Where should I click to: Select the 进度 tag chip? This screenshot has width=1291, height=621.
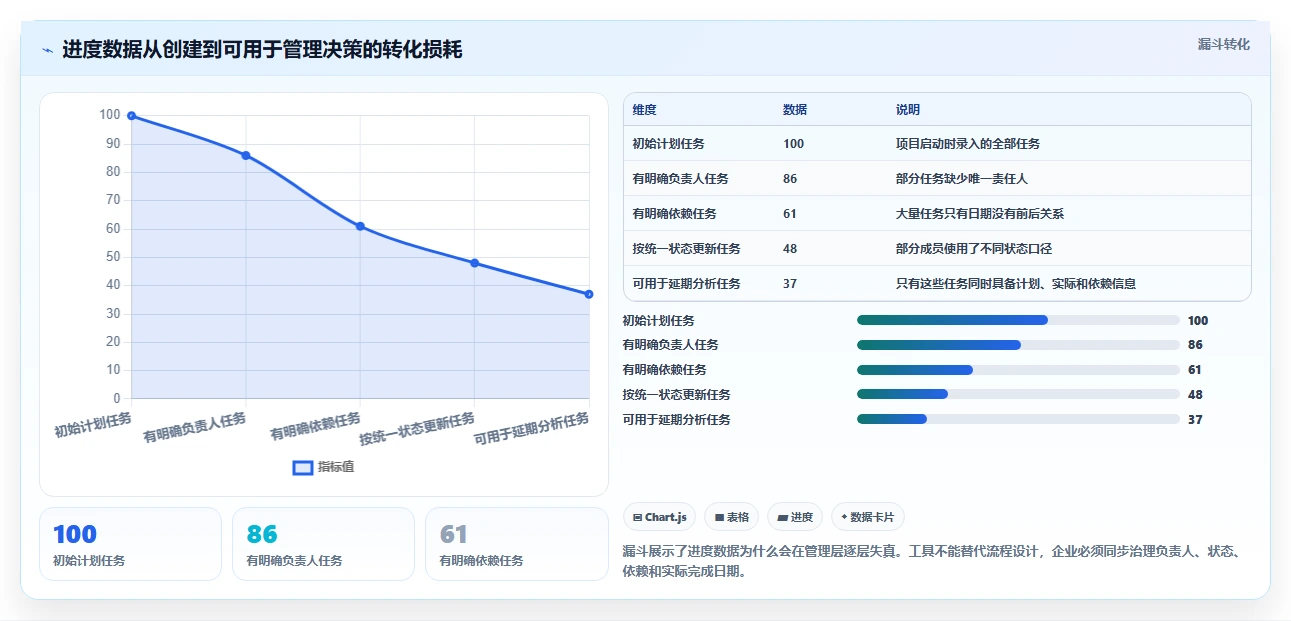795,517
